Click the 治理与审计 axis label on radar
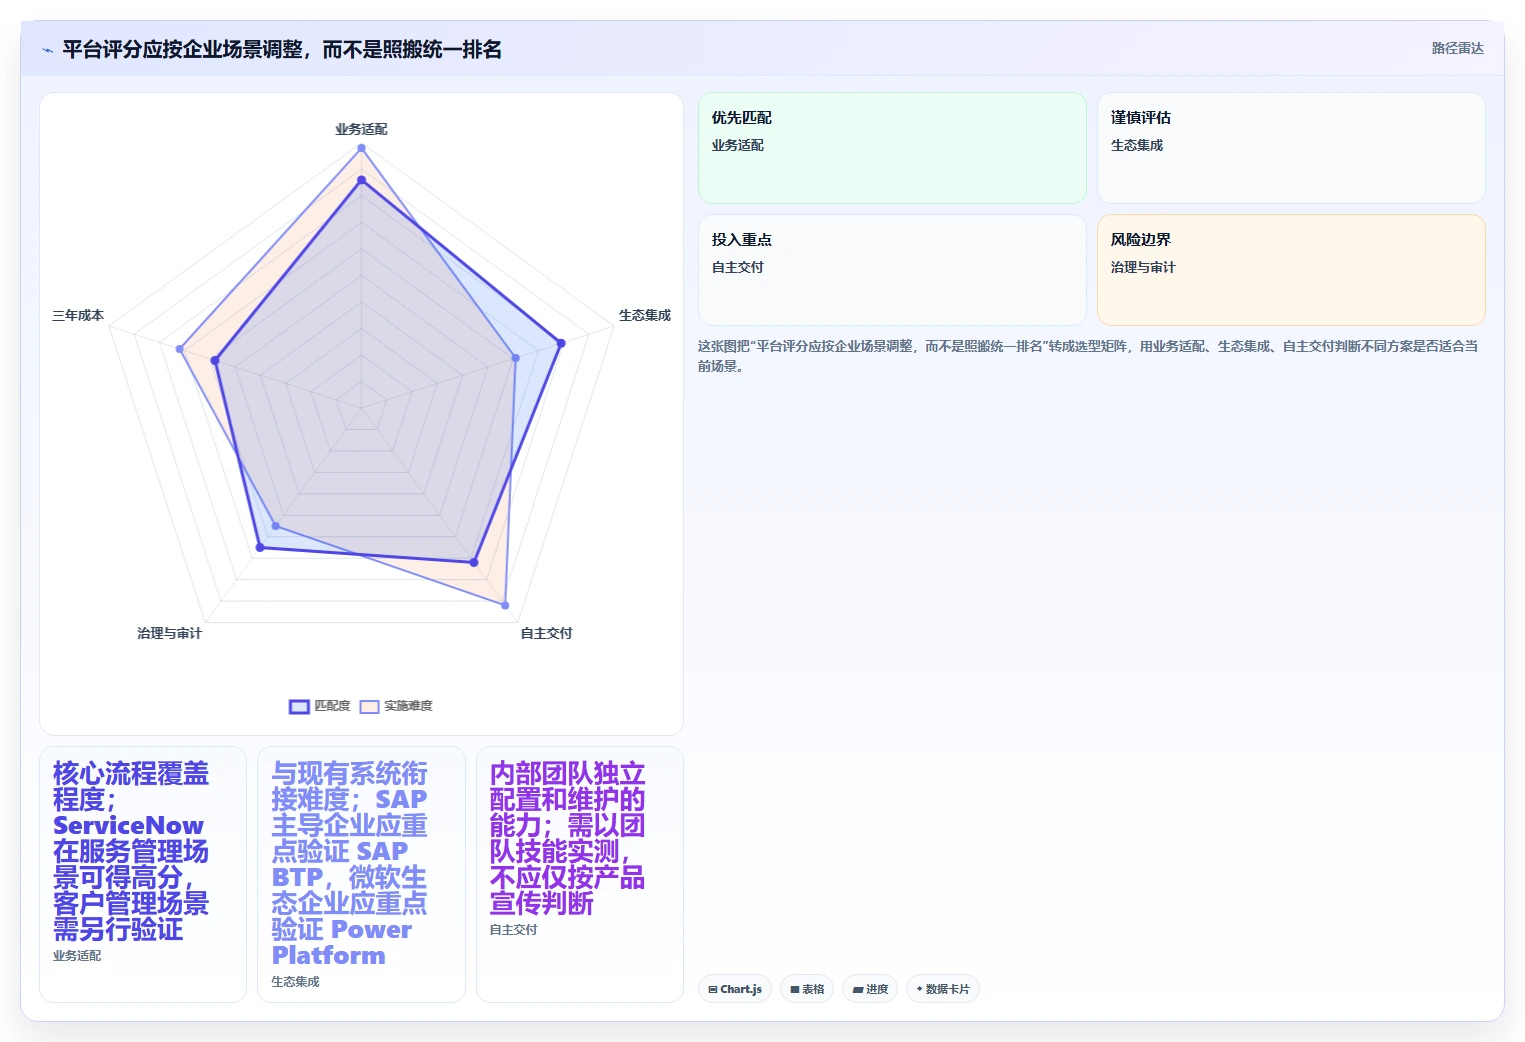 [169, 633]
